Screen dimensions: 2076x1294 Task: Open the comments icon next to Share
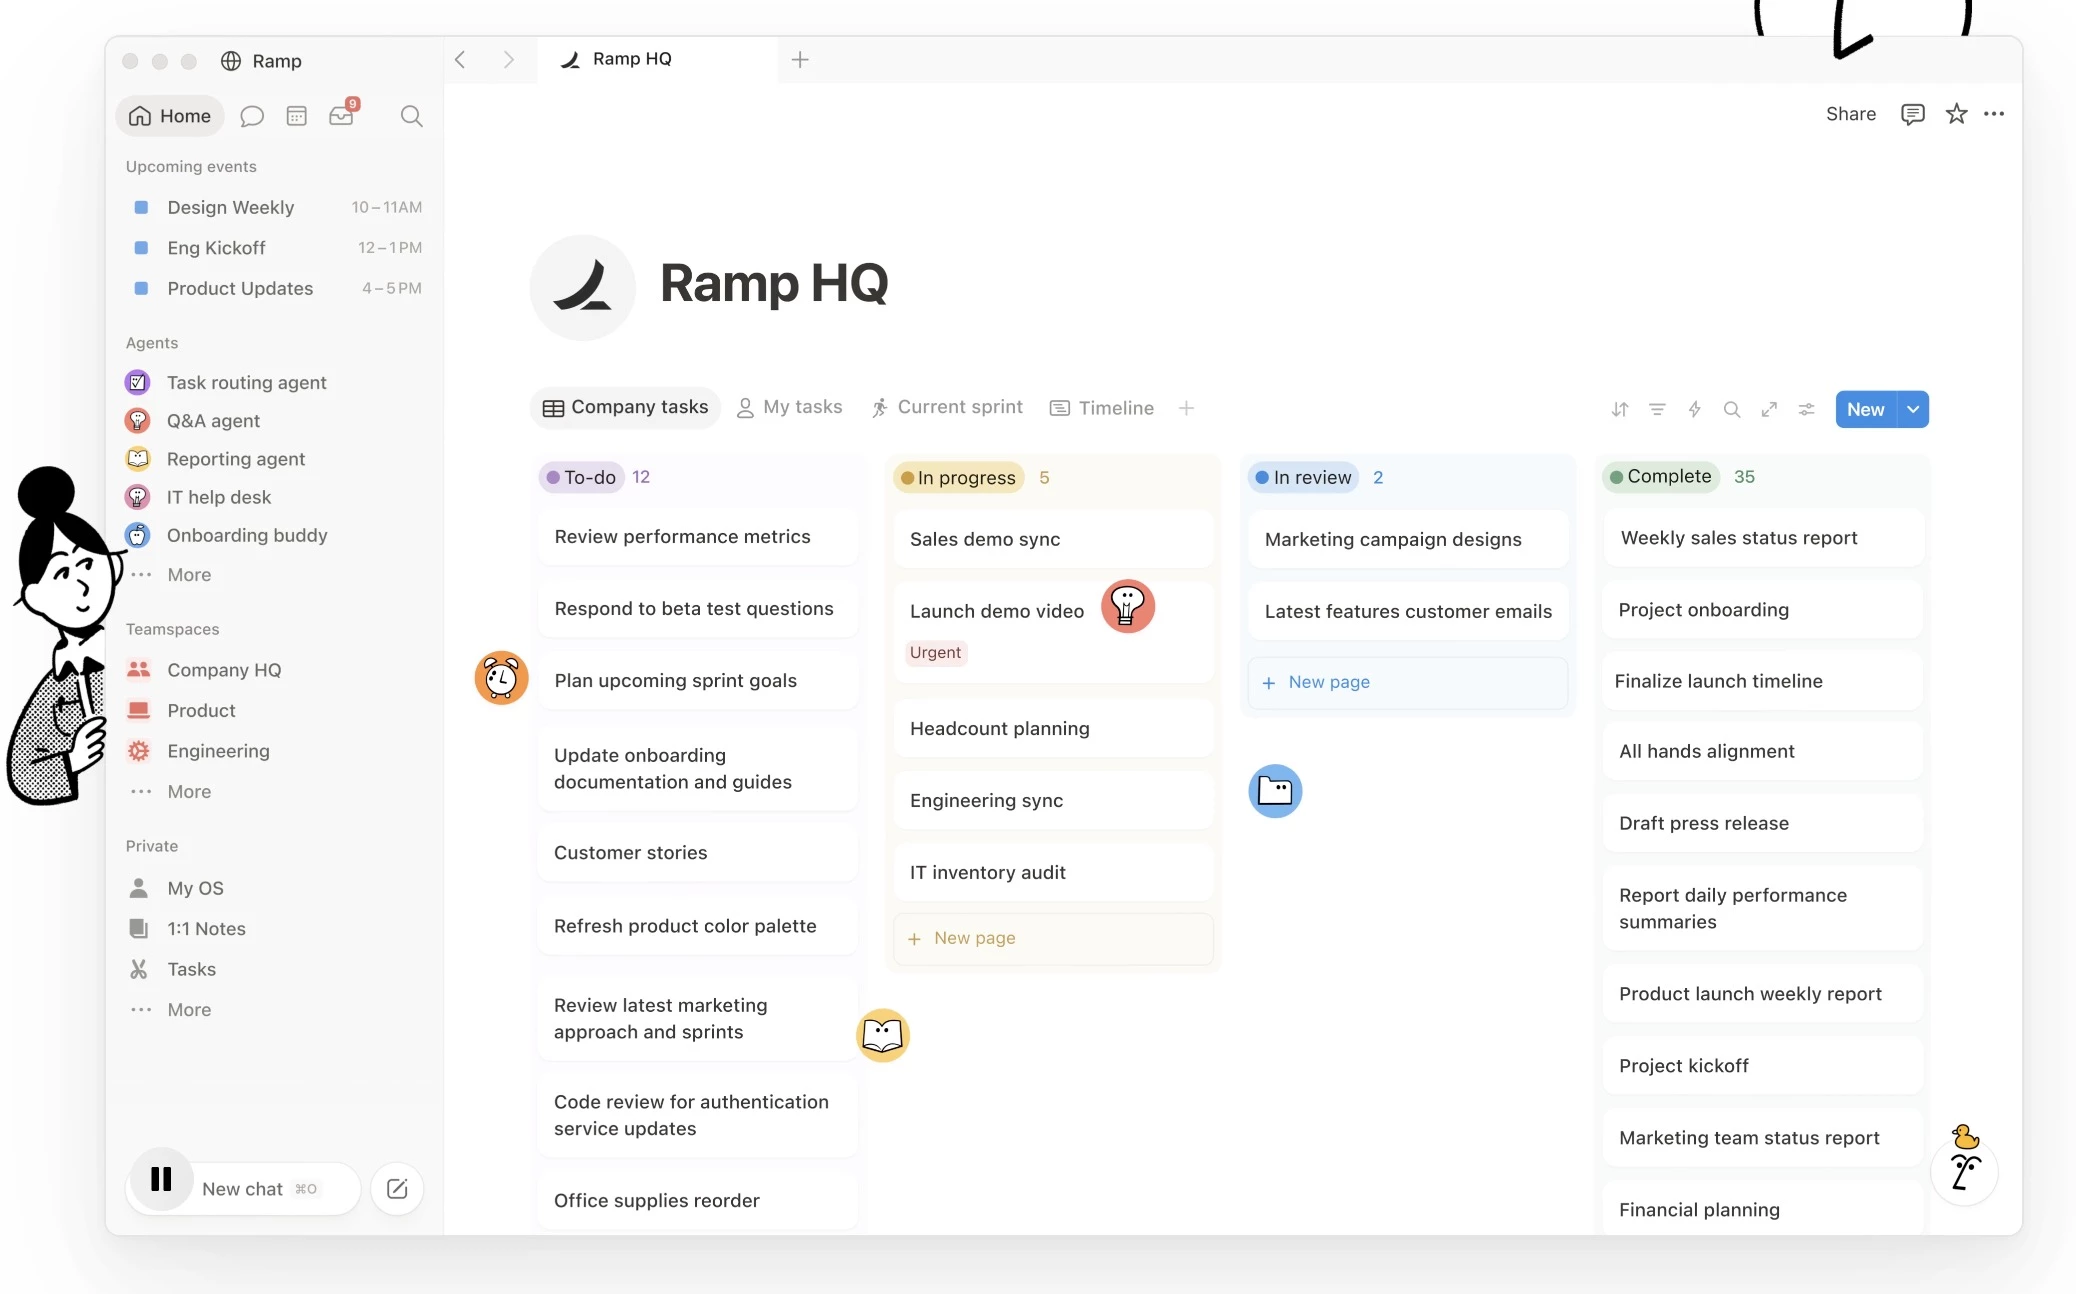[1912, 114]
